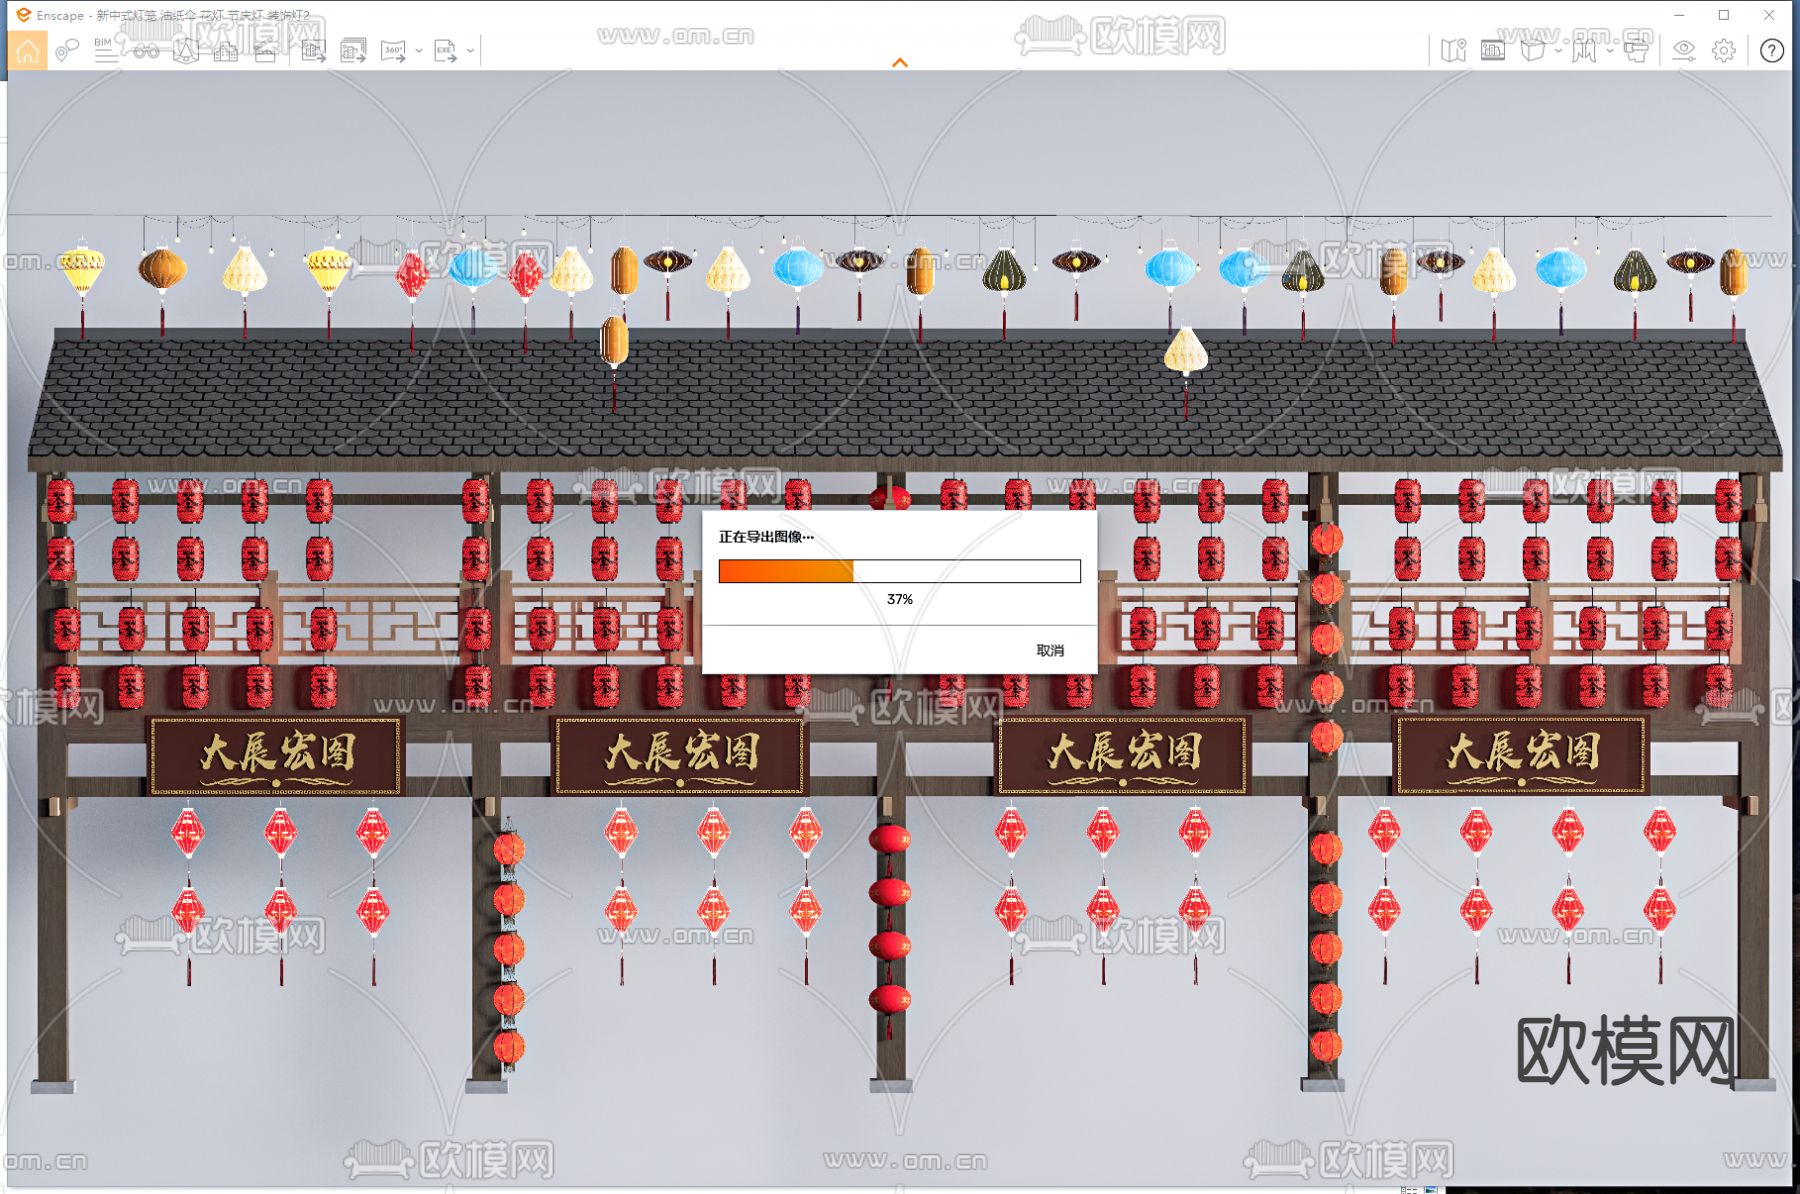Open the collaborative annotations pin icon
Screen dimensions: 1800x1194
(67, 51)
